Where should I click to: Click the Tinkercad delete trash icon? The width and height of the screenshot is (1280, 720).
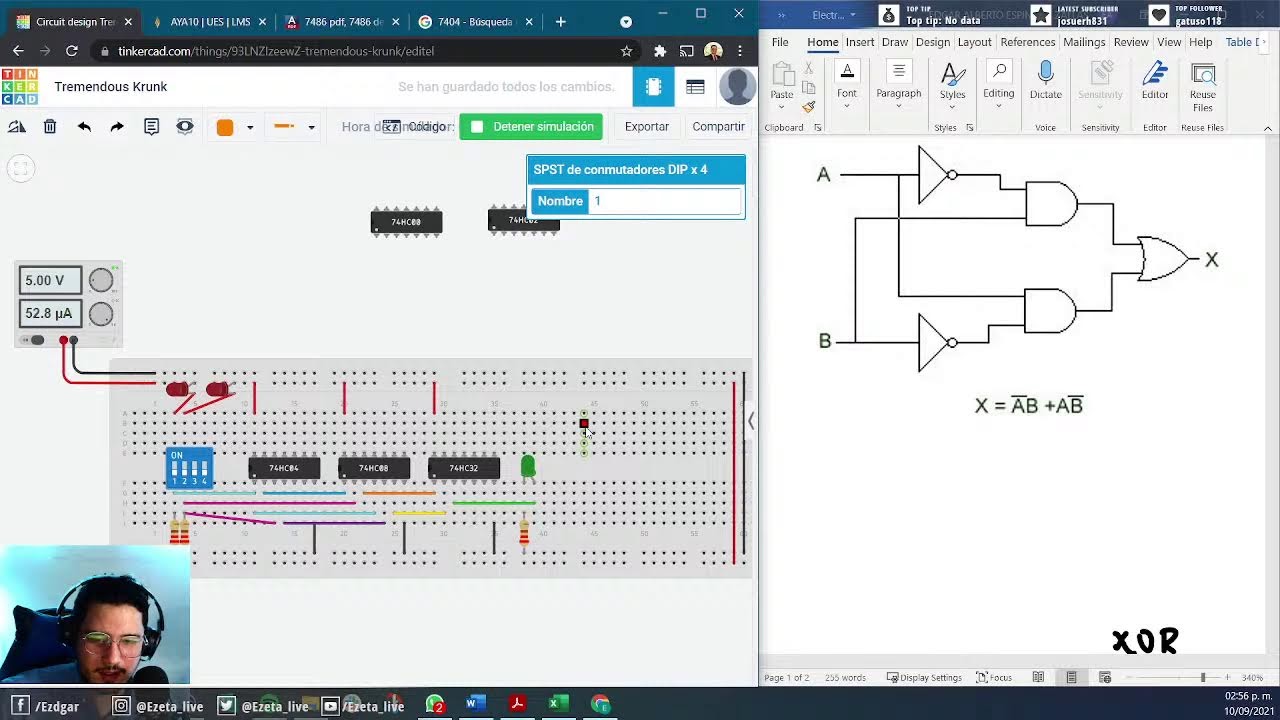pyautogui.click(x=50, y=127)
